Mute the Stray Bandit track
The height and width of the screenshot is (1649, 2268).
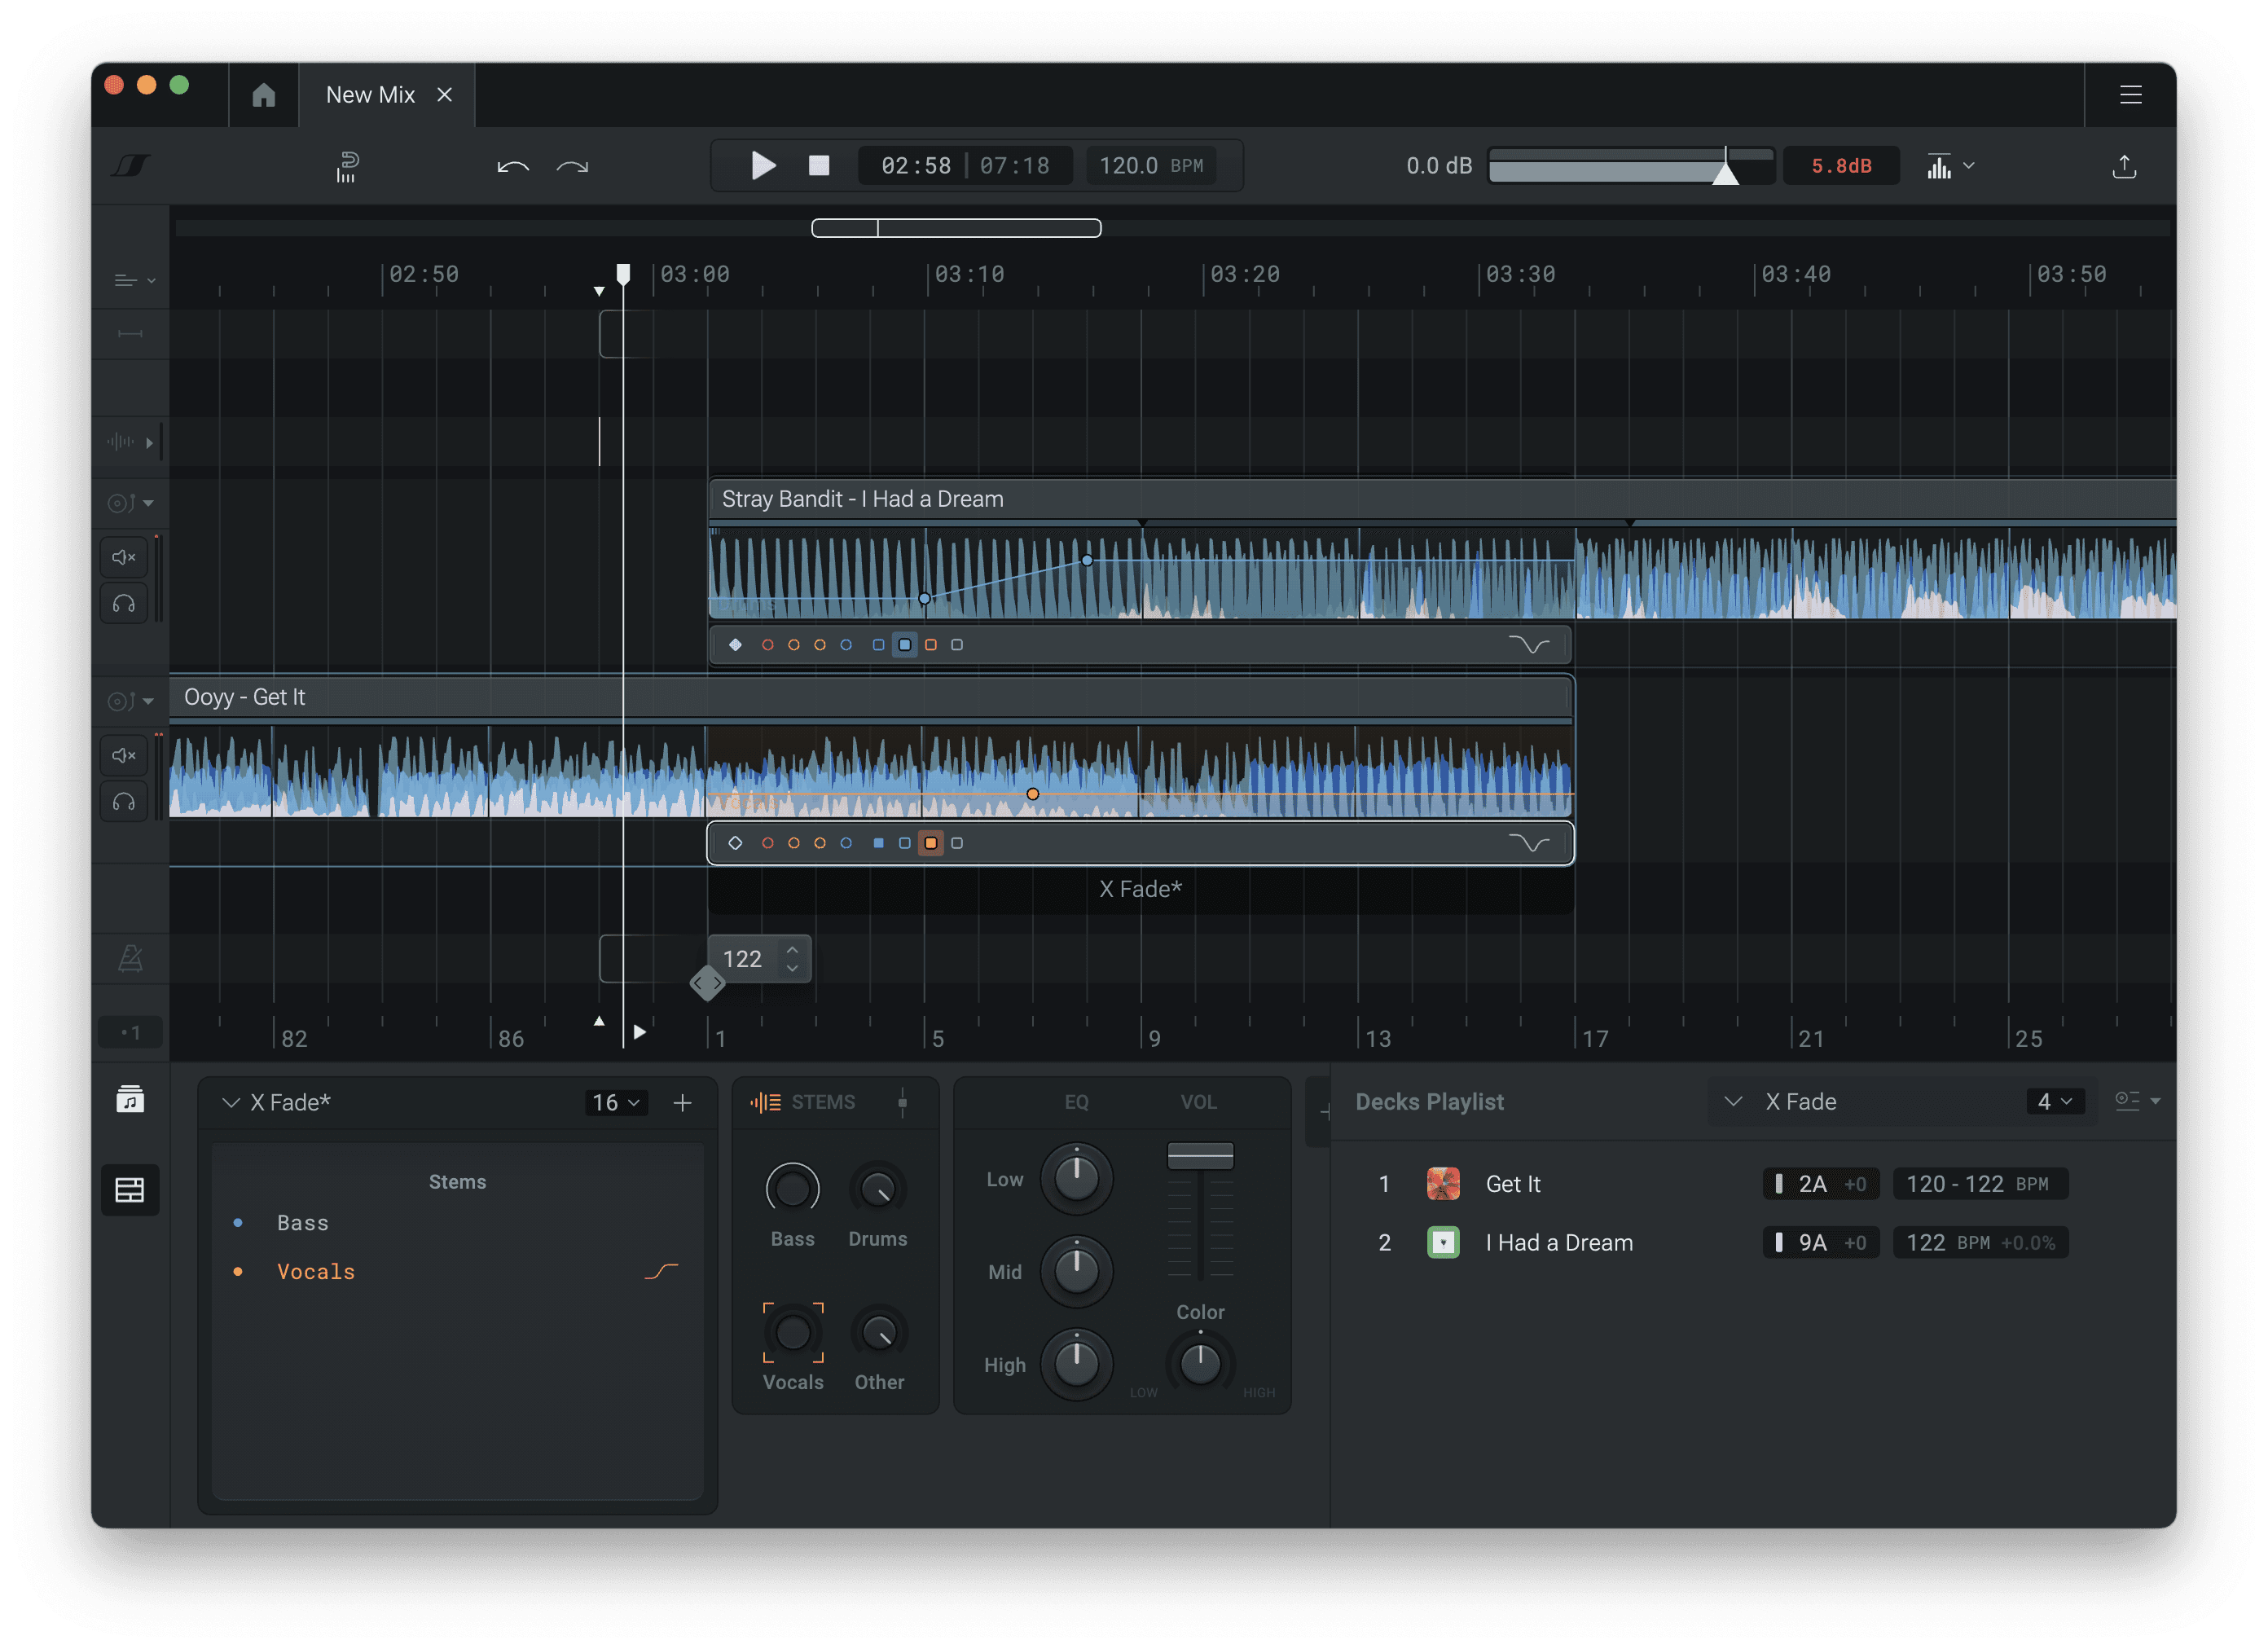124,557
